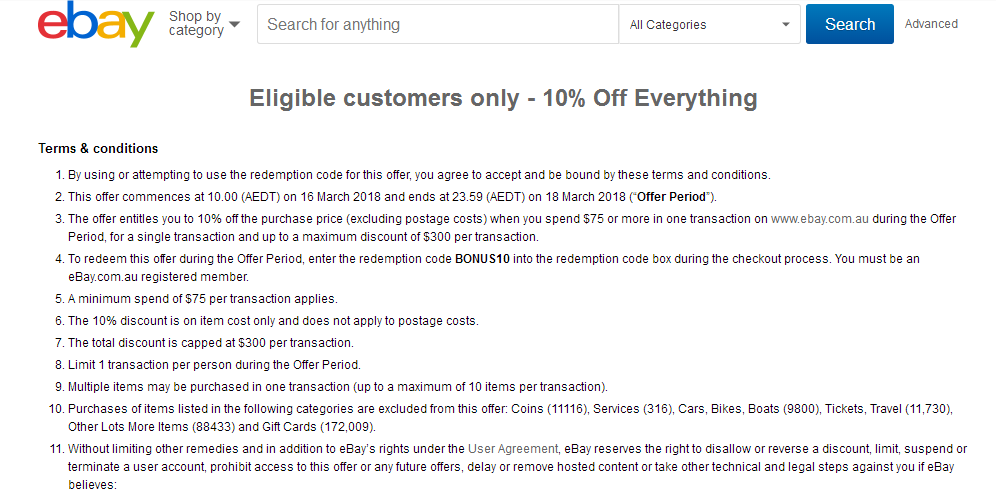This screenshot has width=996, height=493.
Task: Click the eBay logo
Action: tap(96, 24)
